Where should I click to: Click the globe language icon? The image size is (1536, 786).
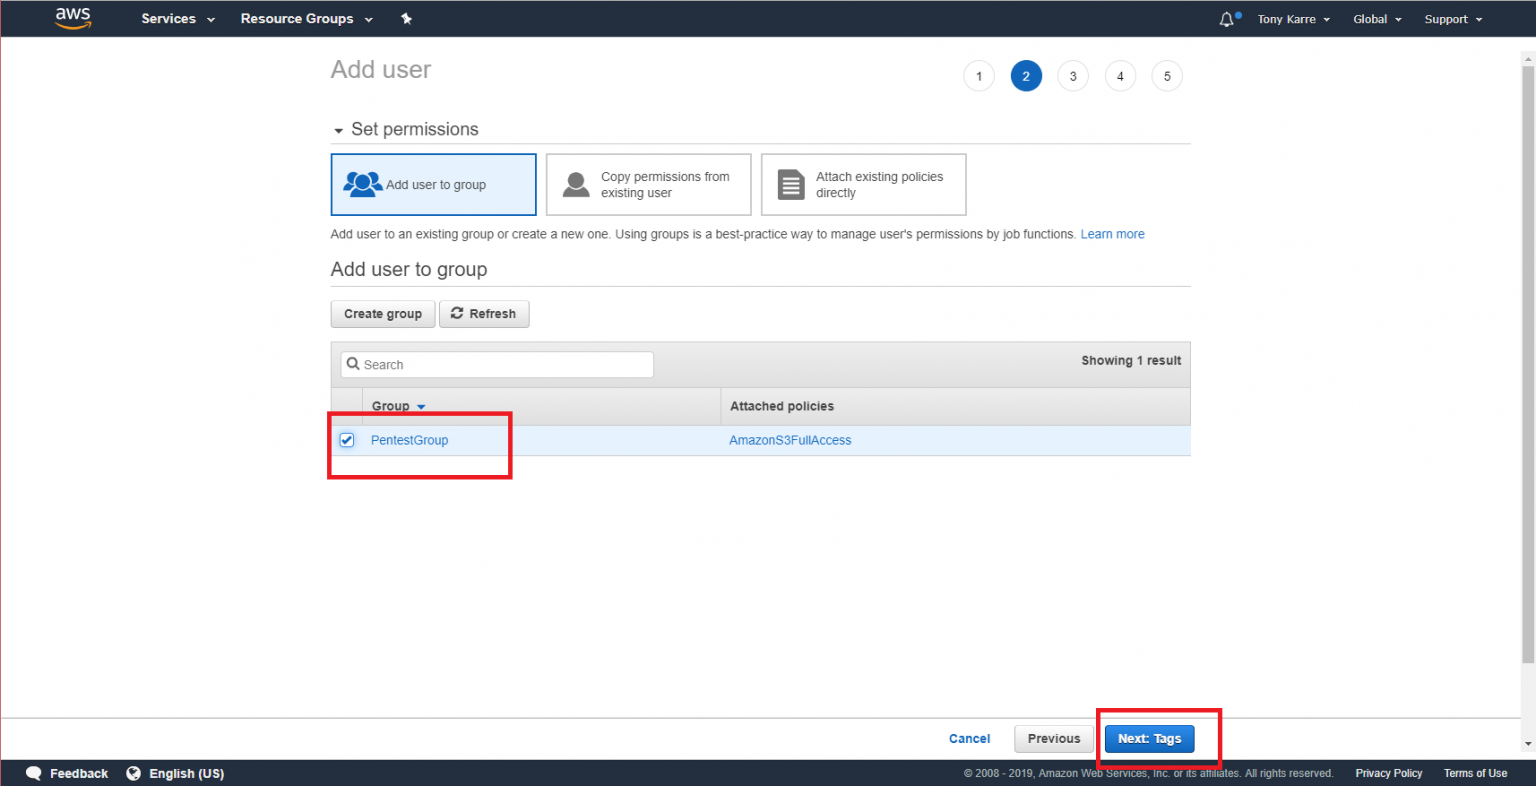click(134, 773)
